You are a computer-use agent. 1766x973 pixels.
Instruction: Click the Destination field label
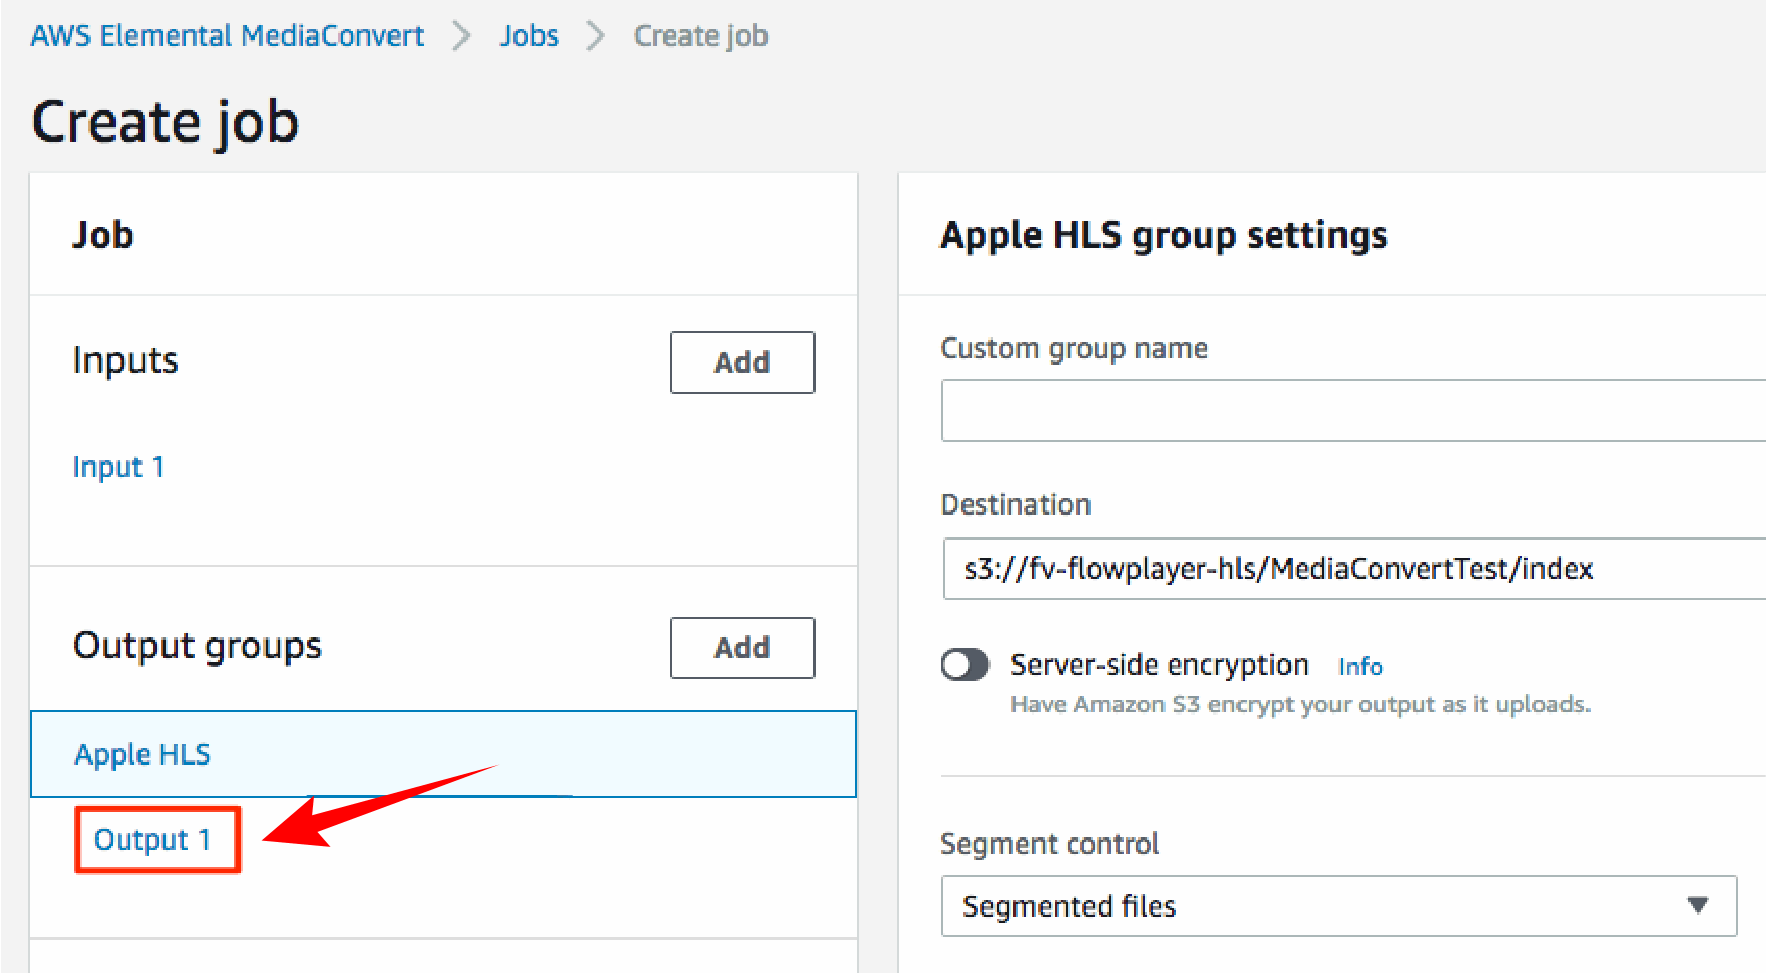pyautogui.click(x=1016, y=505)
